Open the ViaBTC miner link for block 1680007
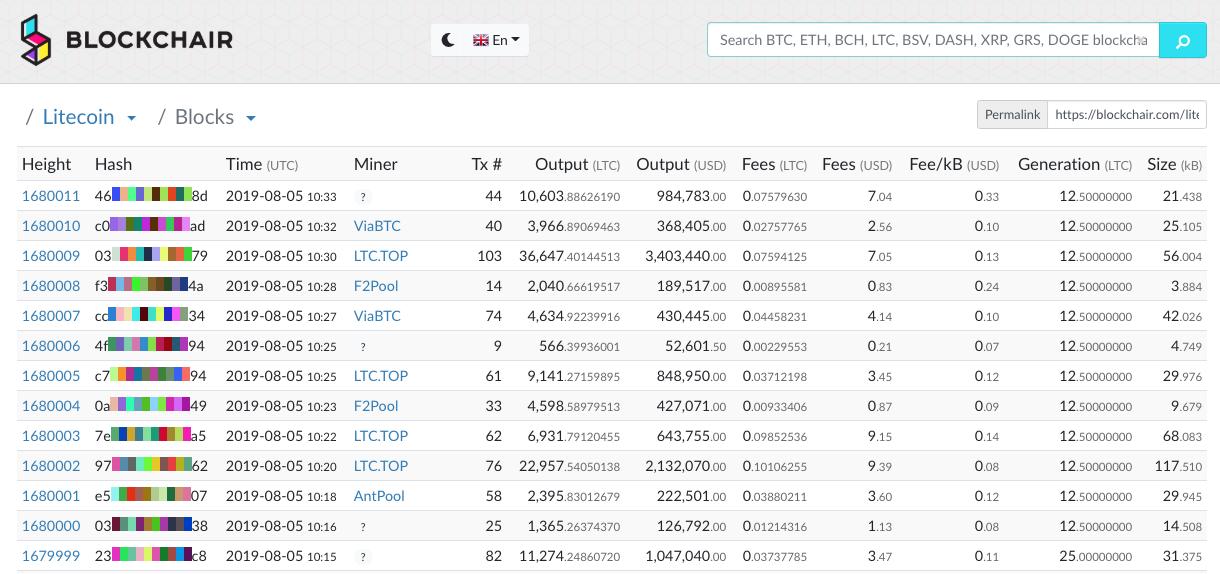Viewport: 1220px width, 574px height. pos(377,316)
